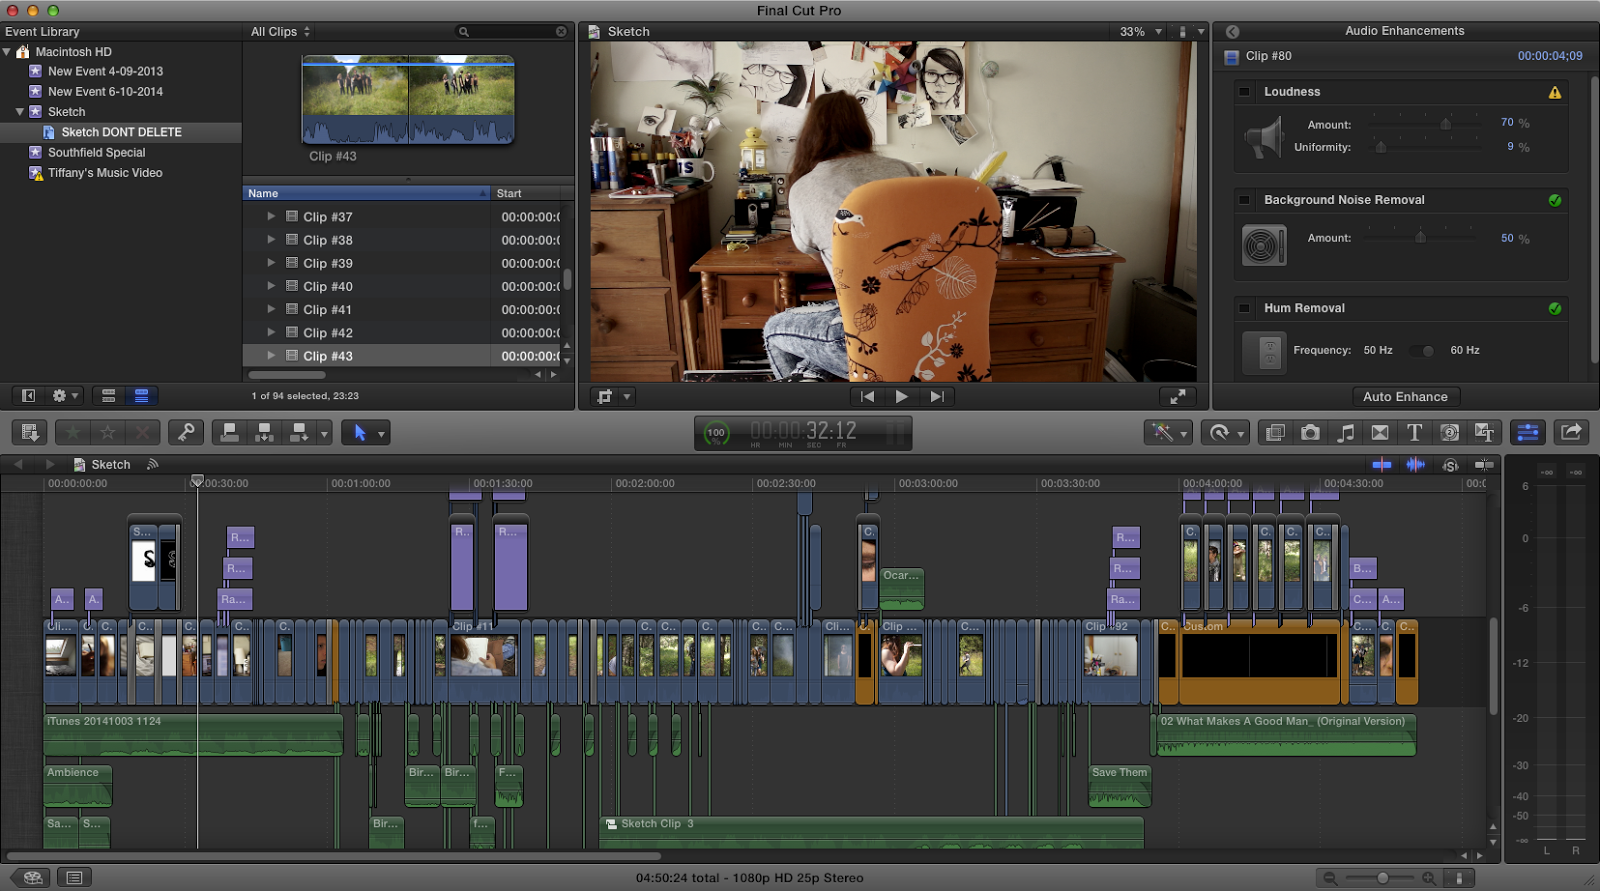Viewport: 1600px width, 891px height.
Task: Click the Auto Enhance button
Action: click(x=1405, y=397)
